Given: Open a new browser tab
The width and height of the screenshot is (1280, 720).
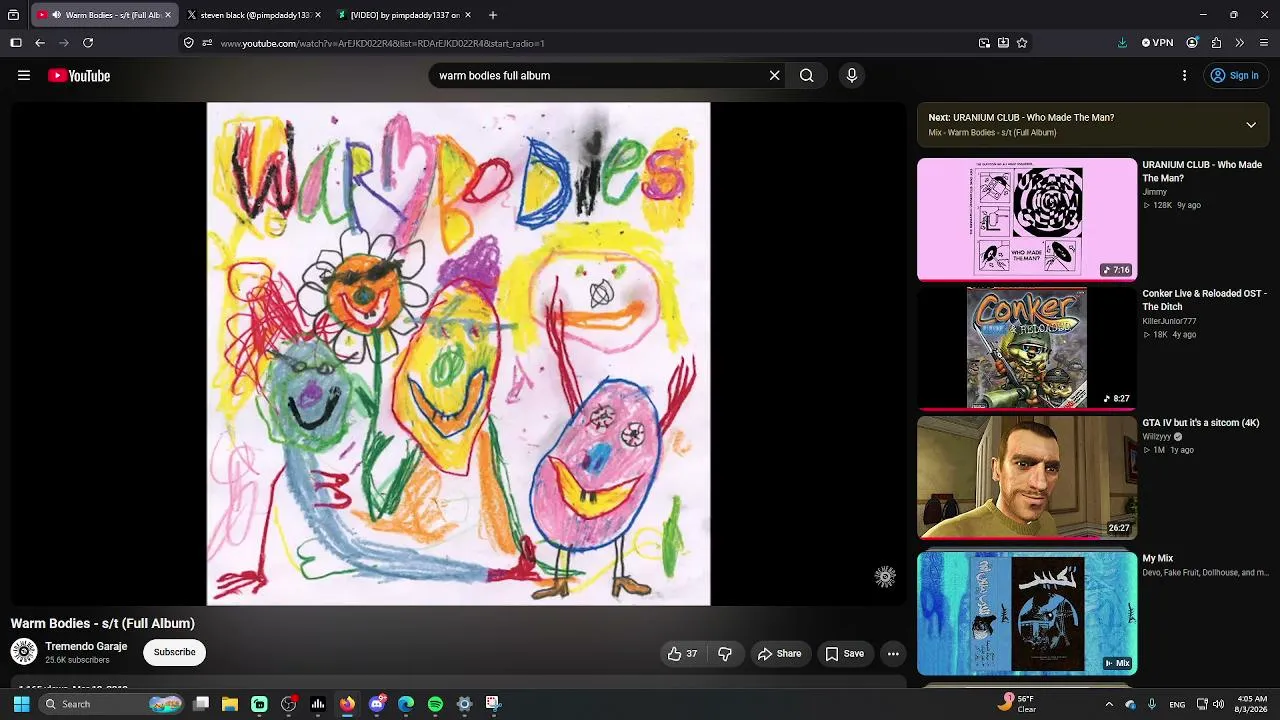Looking at the screenshot, I should pos(493,15).
